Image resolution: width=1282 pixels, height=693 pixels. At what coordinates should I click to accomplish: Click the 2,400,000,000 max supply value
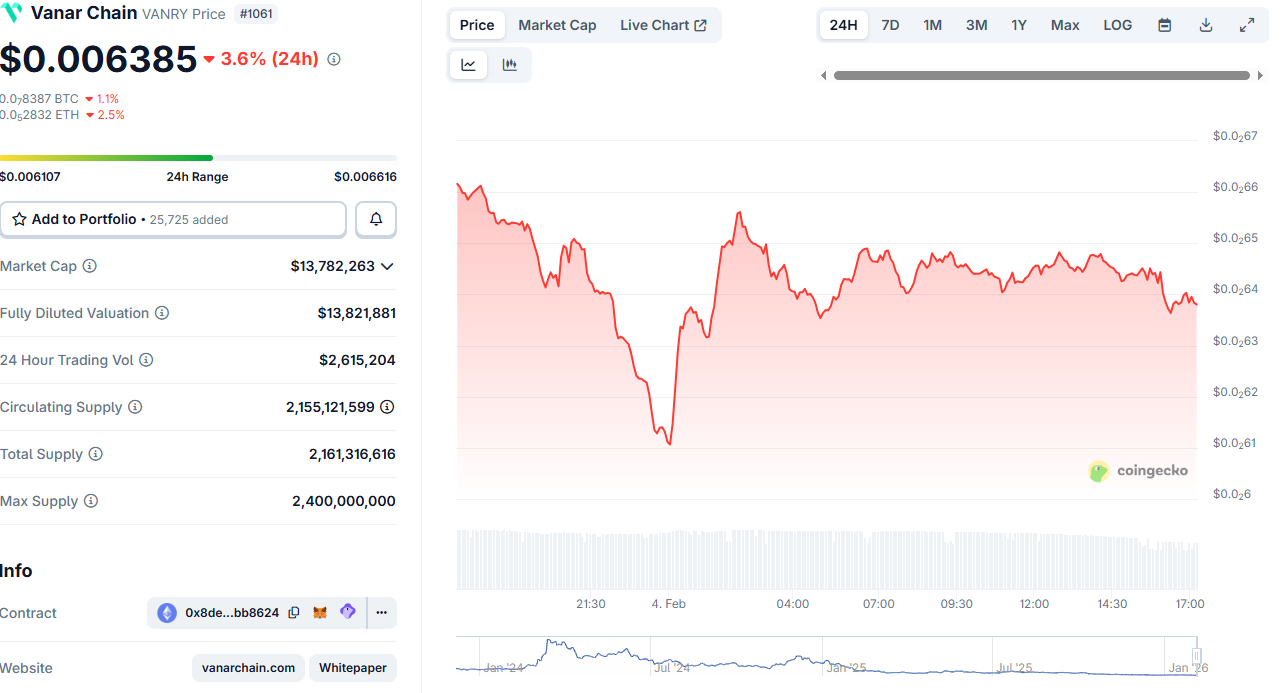pos(344,501)
